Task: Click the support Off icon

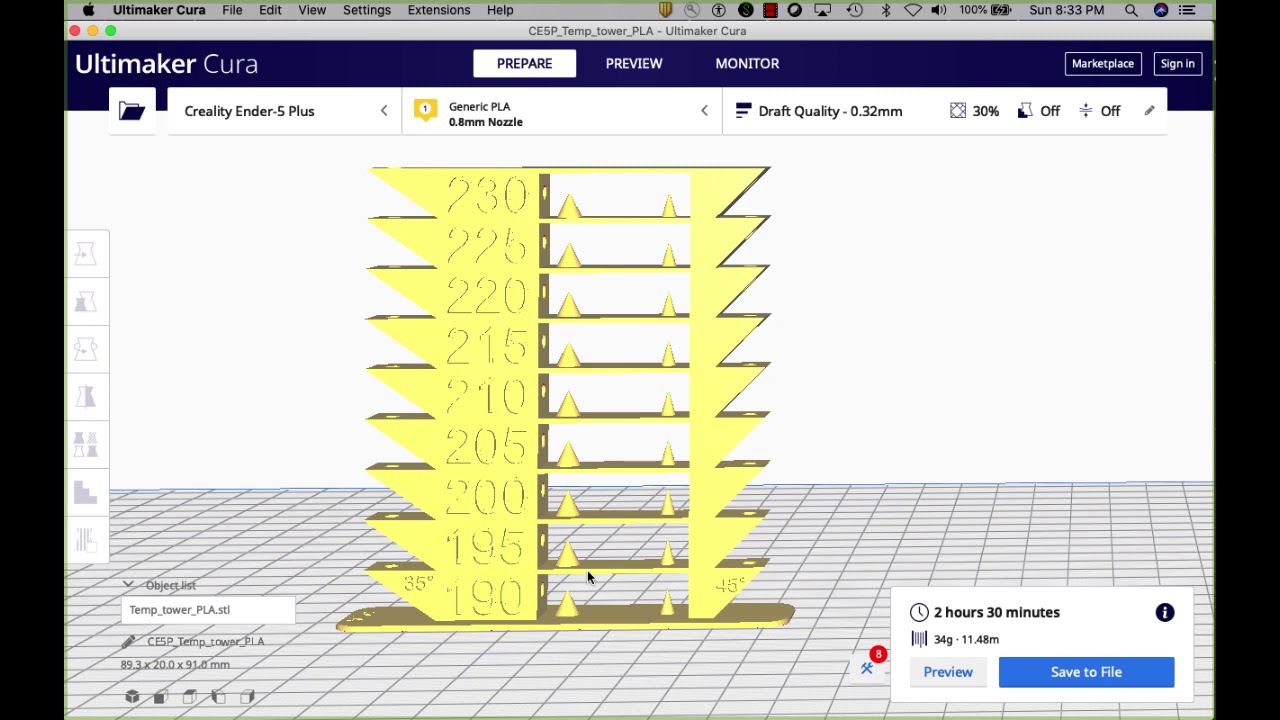Action: coord(1025,111)
